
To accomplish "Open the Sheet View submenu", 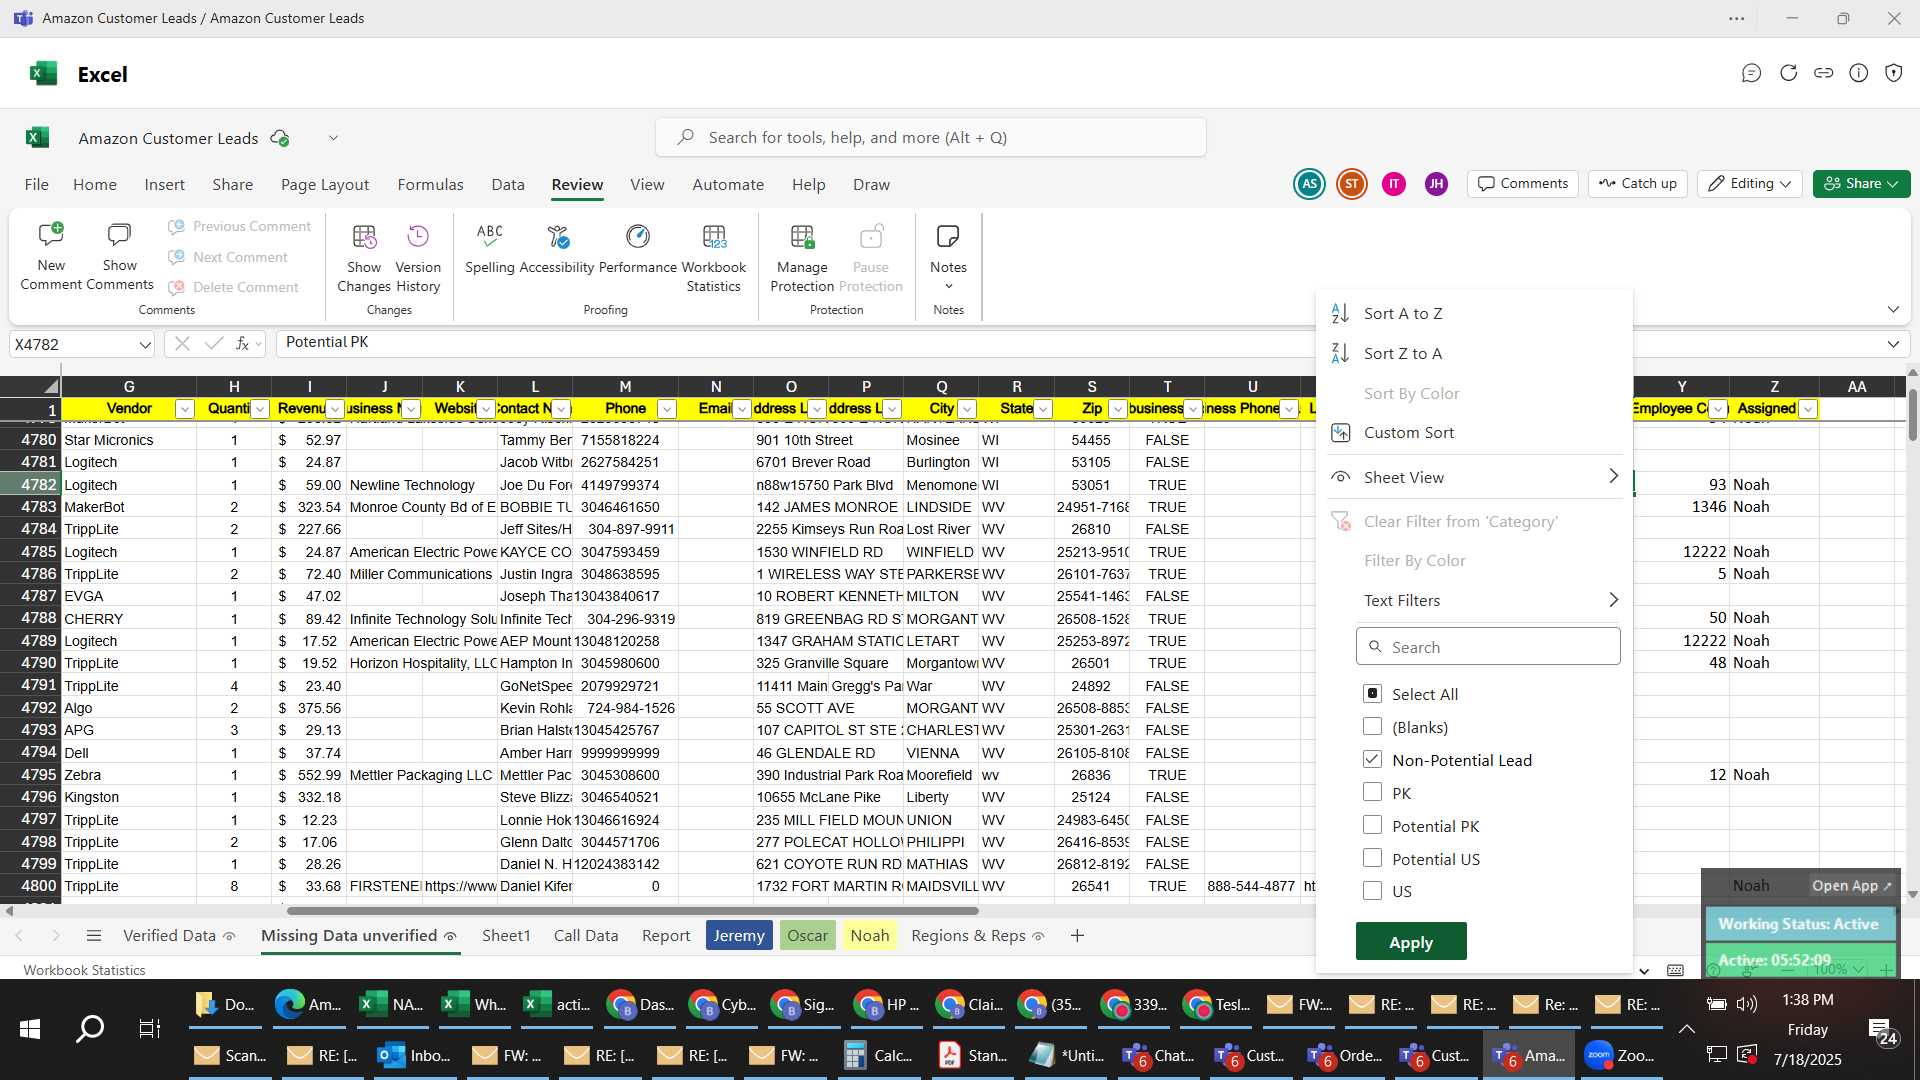I will coord(1474,477).
